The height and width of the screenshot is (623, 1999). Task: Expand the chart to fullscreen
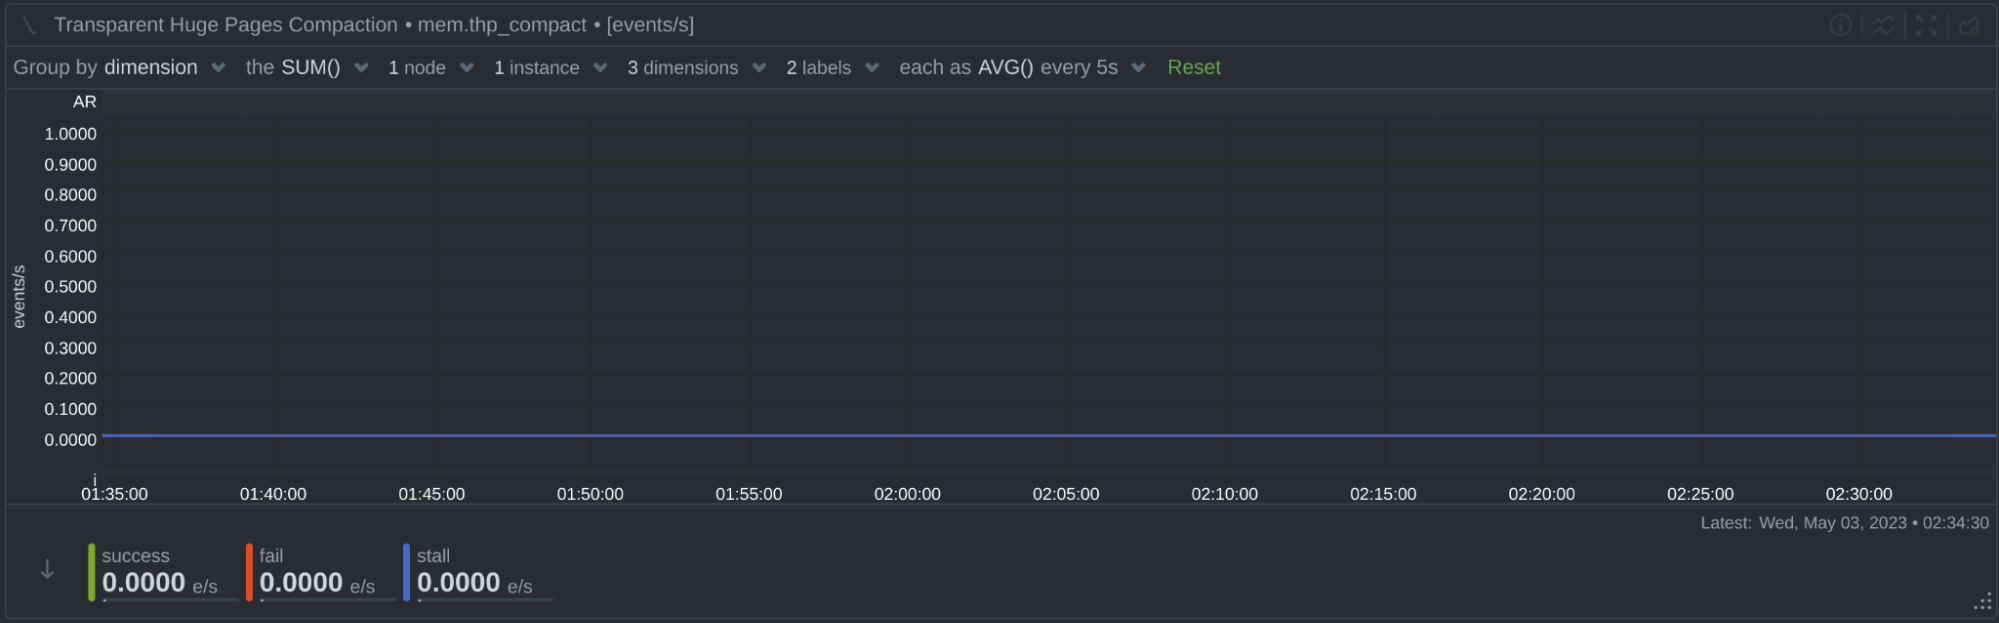(1926, 25)
